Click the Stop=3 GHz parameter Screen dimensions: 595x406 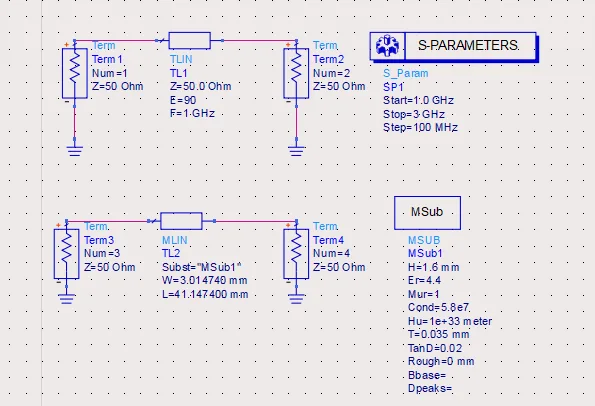(414, 114)
